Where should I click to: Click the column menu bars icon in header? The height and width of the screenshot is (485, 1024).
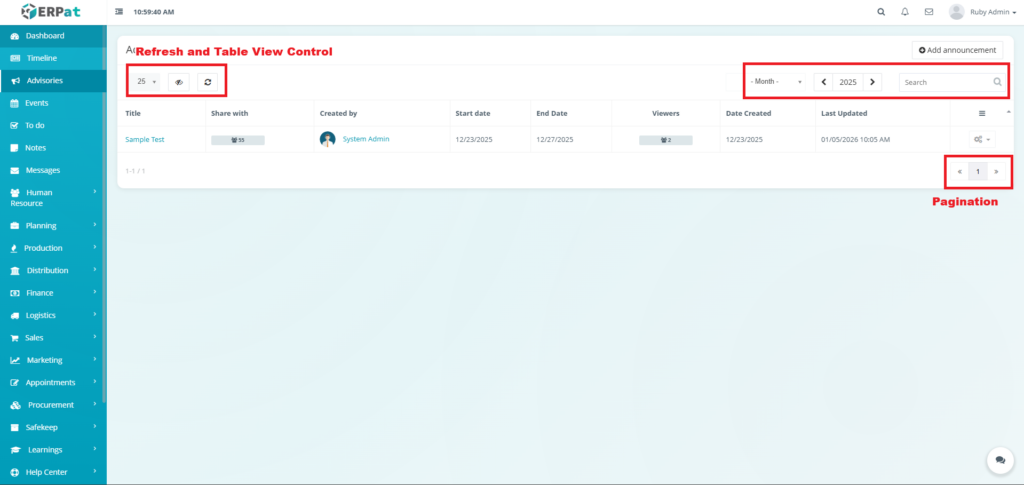click(982, 113)
